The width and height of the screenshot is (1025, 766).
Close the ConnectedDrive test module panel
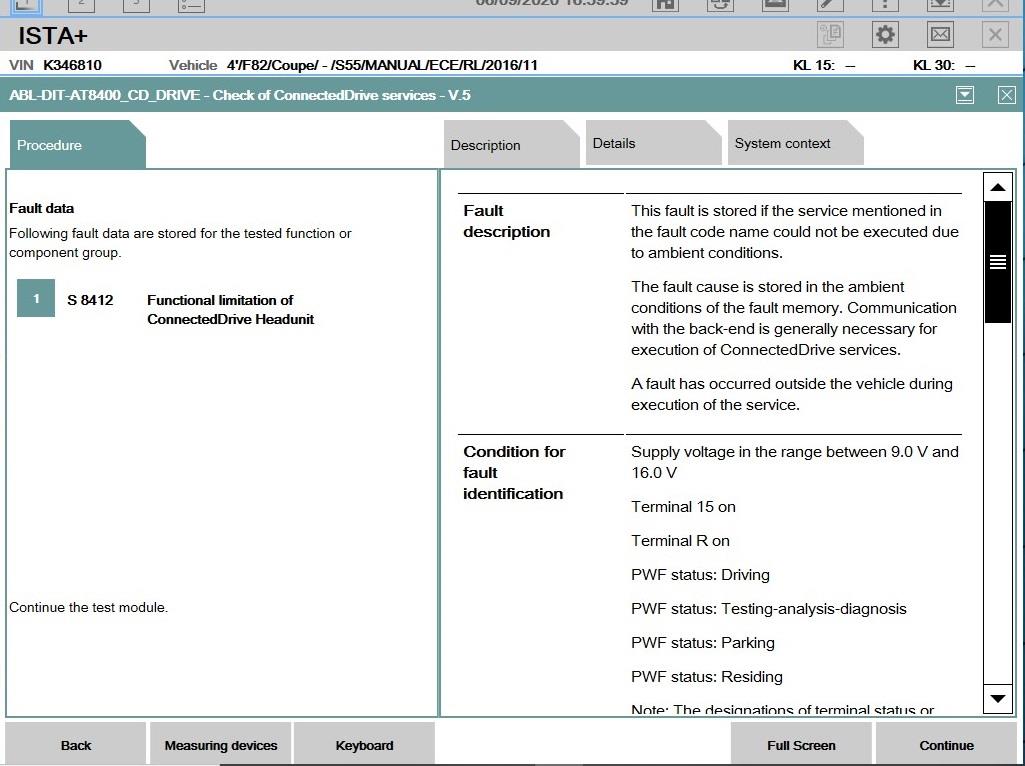[1007, 95]
